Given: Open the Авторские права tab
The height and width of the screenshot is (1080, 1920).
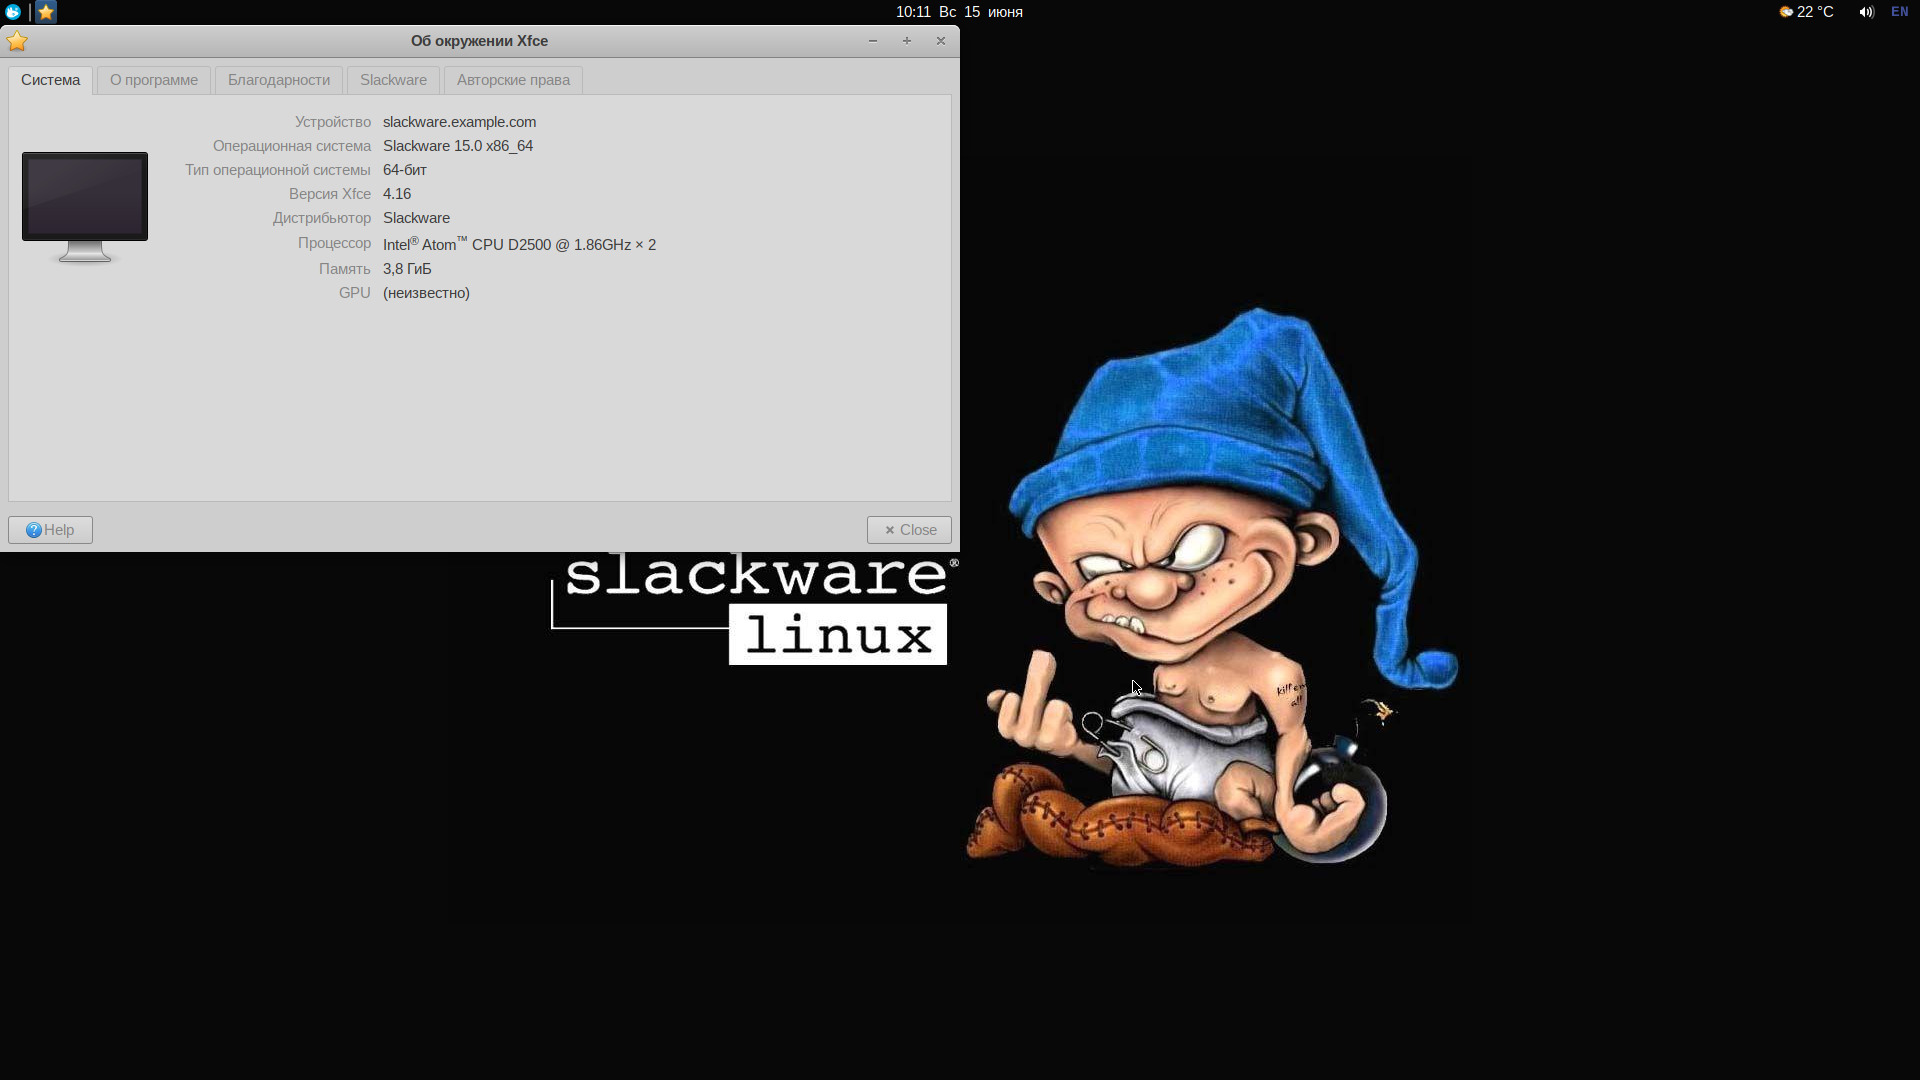Looking at the screenshot, I should [x=513, y=80].
